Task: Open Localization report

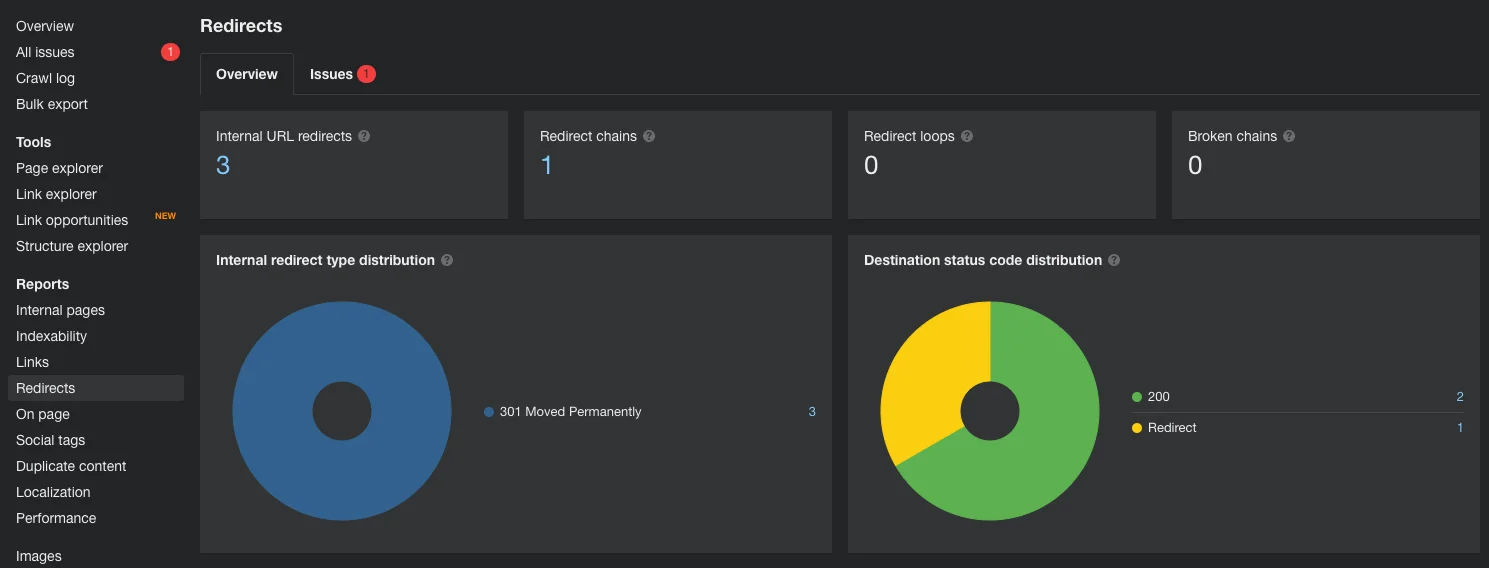Action: pyautogui.click(x=53, y=492)
